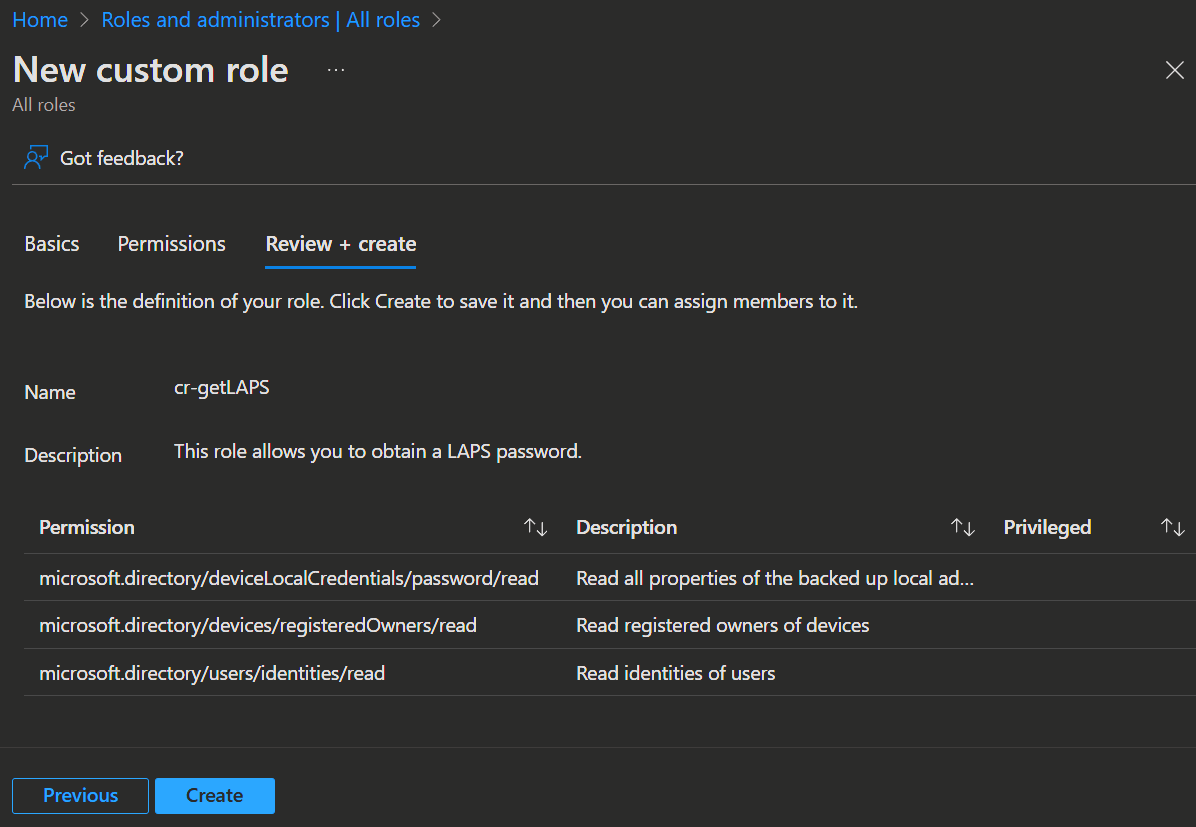Screen dimensions: 1196x827
Task: Click sort arrows icon for Description column
Action: click(x=962, y=527)
